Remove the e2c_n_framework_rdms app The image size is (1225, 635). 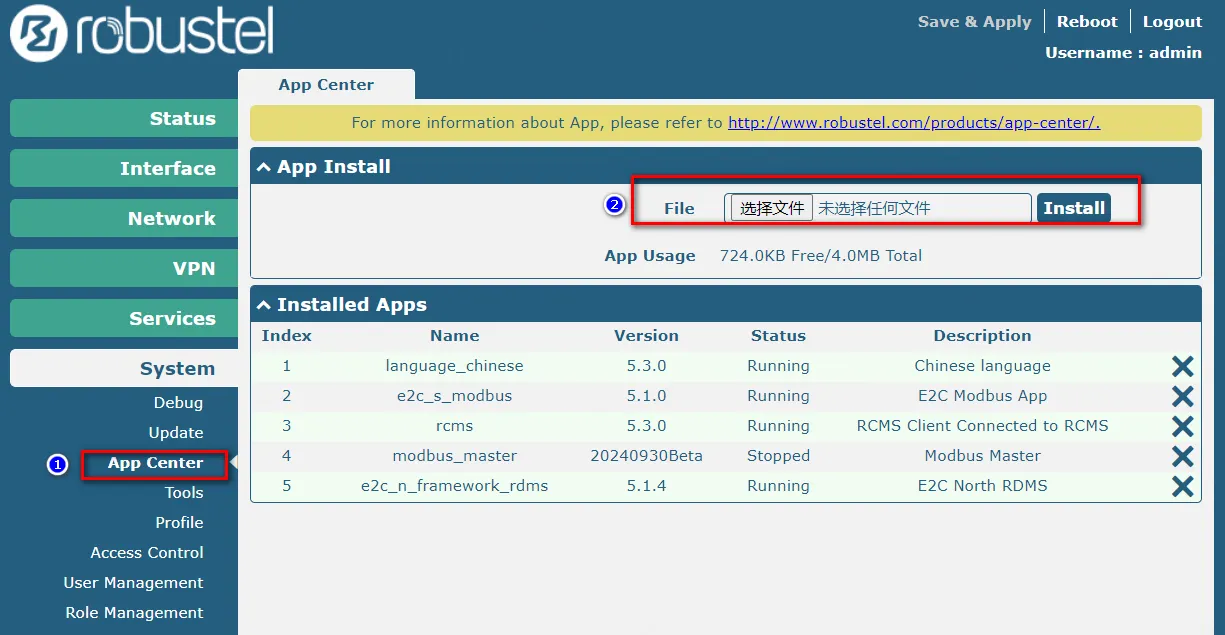coord(1182,487)
